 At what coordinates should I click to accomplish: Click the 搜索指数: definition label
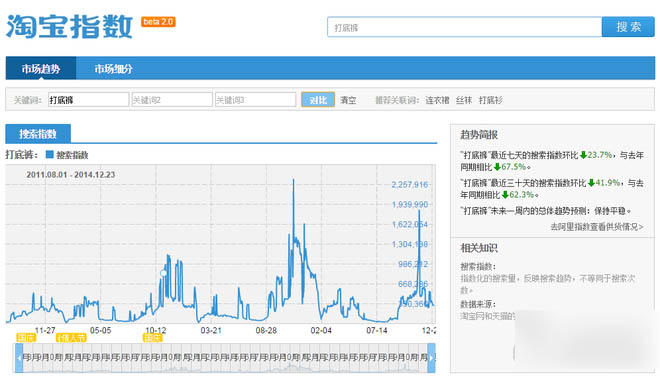click(478, 267)
